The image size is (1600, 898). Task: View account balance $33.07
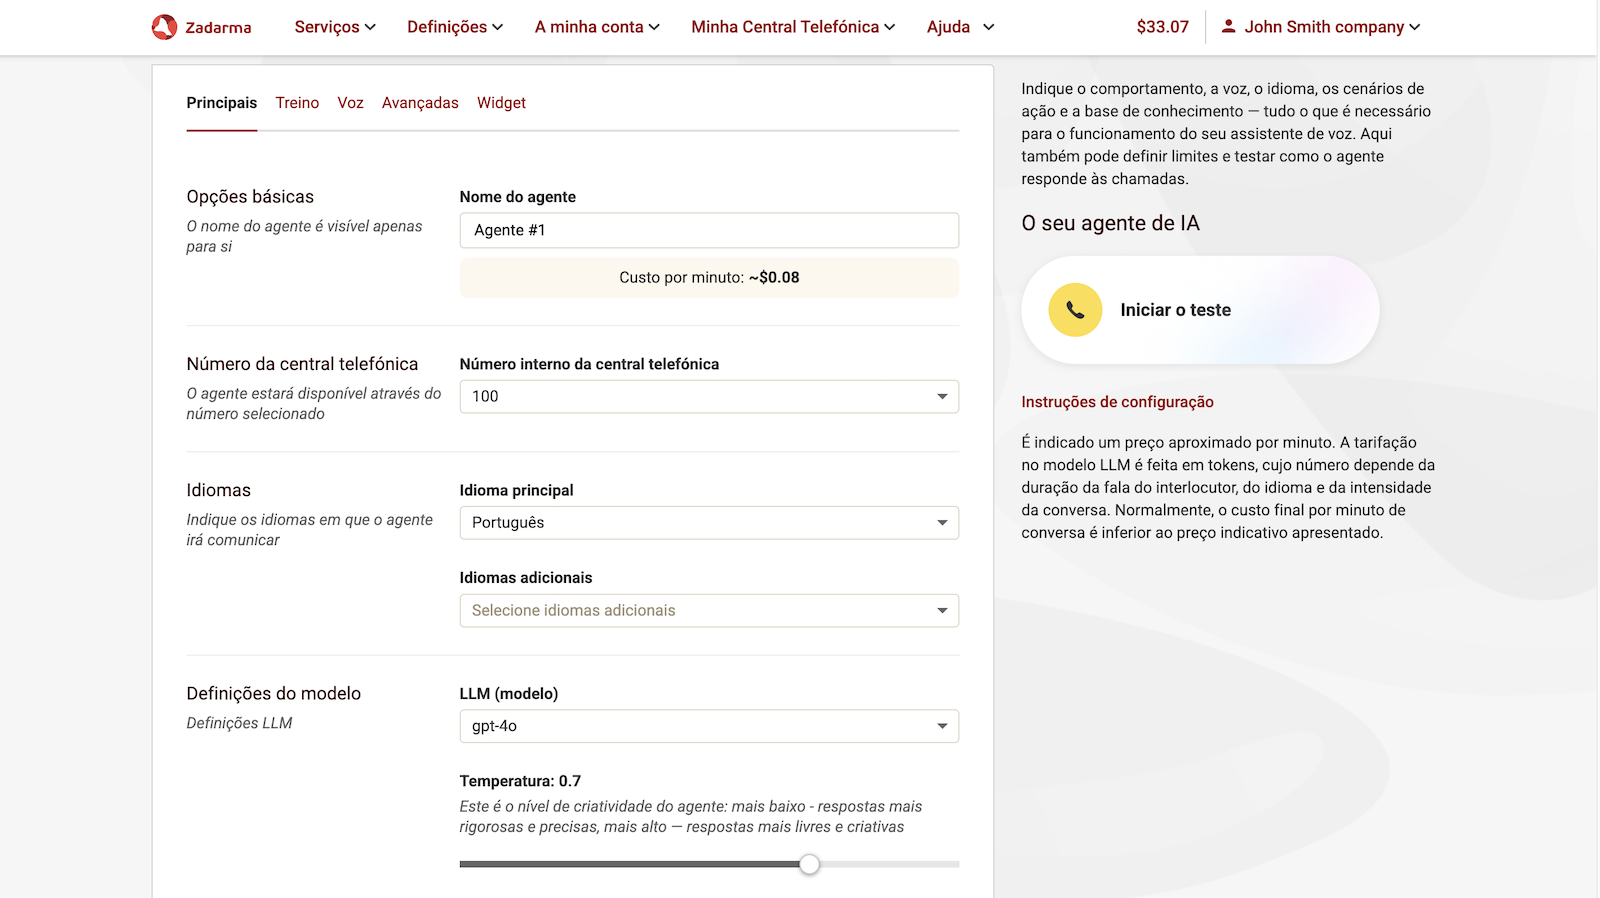(1162, 27)
